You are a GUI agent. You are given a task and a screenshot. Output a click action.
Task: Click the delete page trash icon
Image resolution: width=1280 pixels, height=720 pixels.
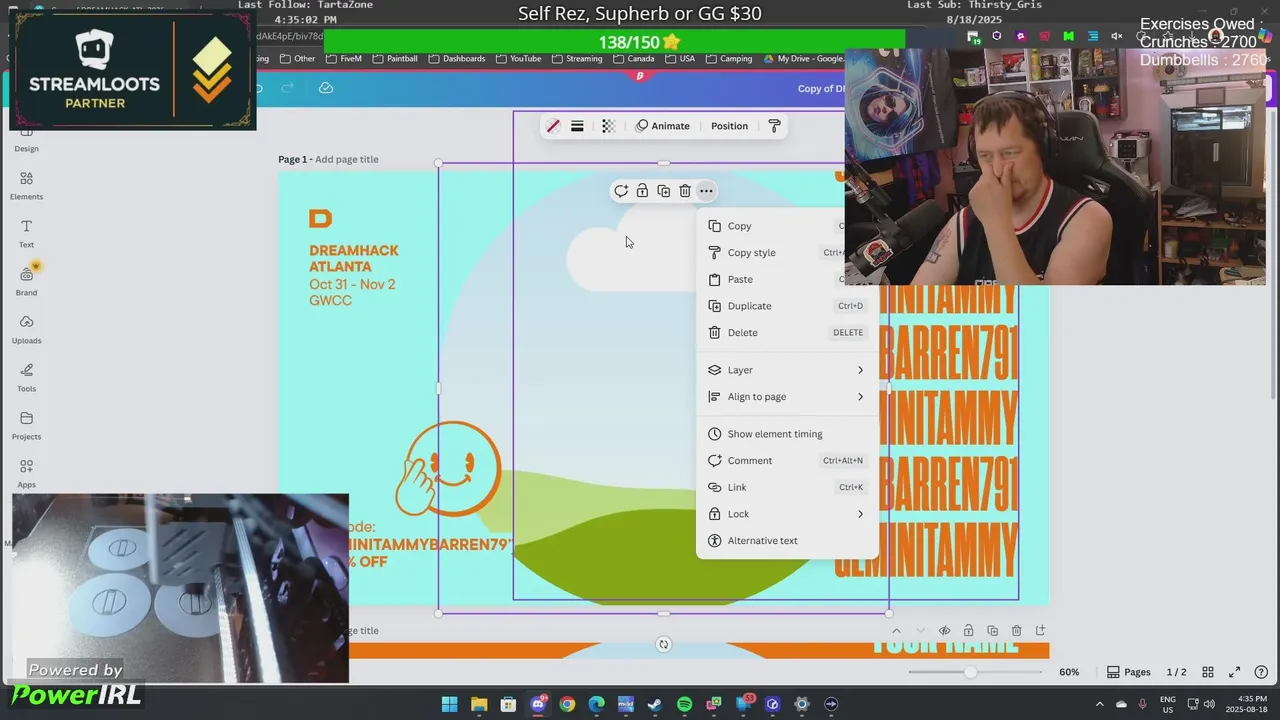coord(1016,631)
